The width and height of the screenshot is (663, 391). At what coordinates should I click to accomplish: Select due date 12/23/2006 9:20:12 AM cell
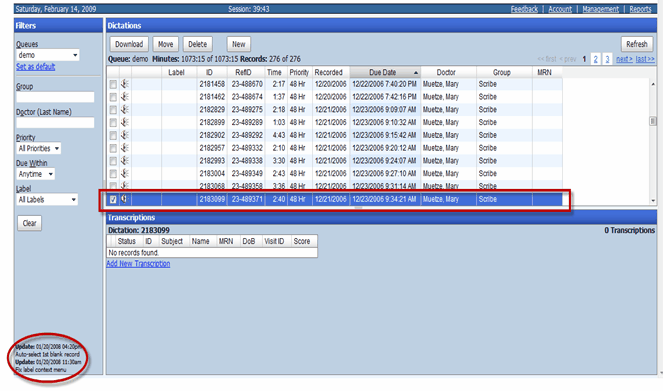point(384,148)
